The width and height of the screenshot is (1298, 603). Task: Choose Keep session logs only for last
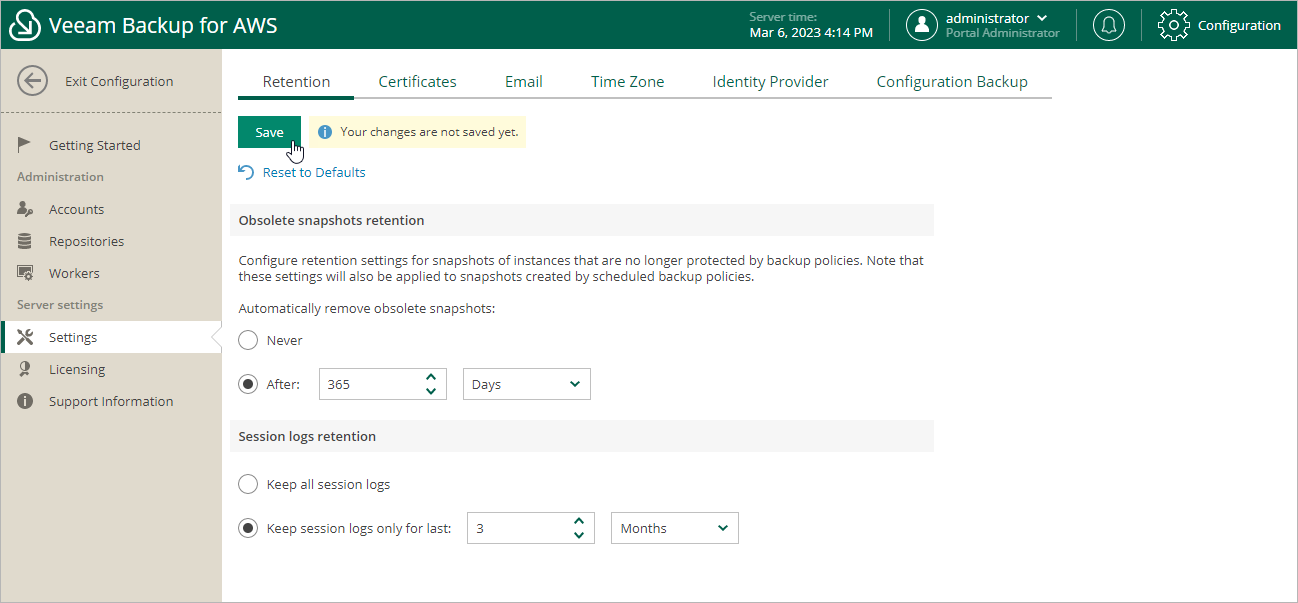pos(248,528)
